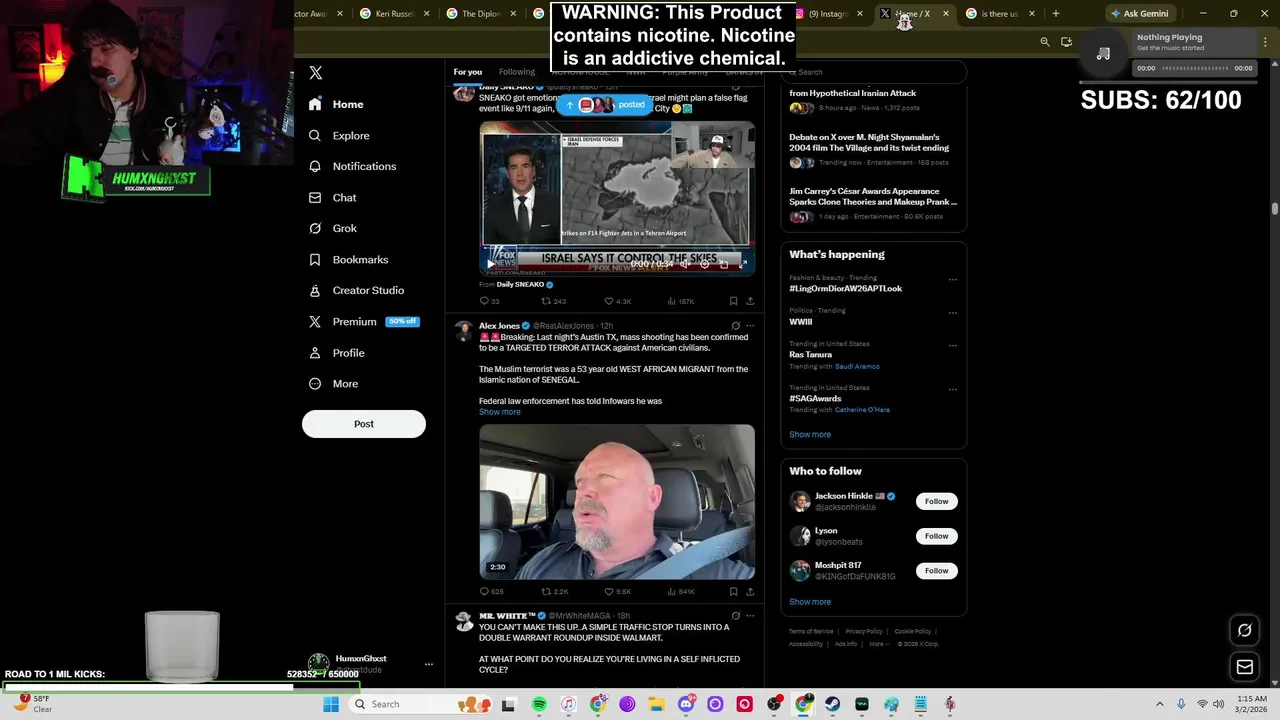Image resolution: width=1280 pixels, height=720 pixels.
Task: Click the Post compose button
Action: [x=364, y=424]
